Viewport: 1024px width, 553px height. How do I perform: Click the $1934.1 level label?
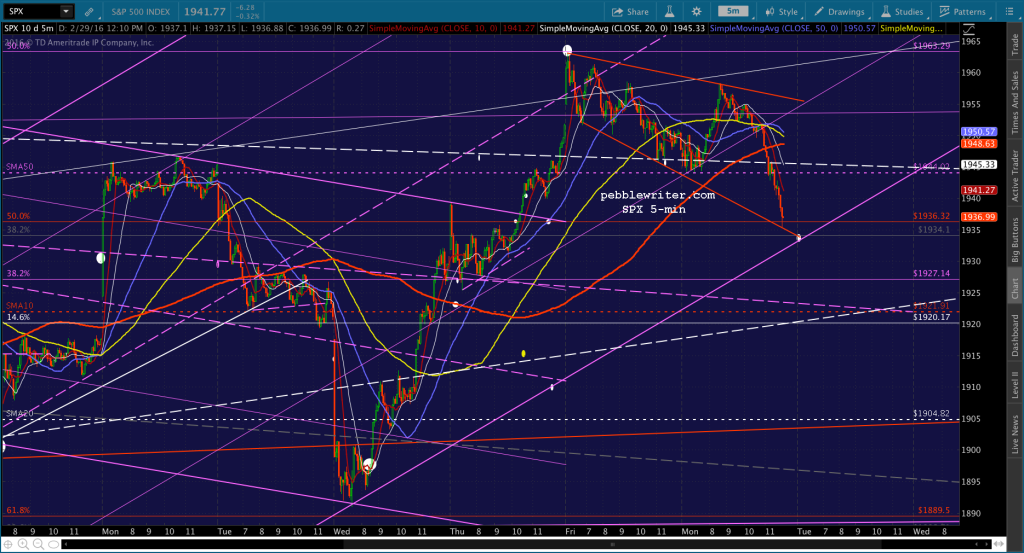[x=934, y=230]
